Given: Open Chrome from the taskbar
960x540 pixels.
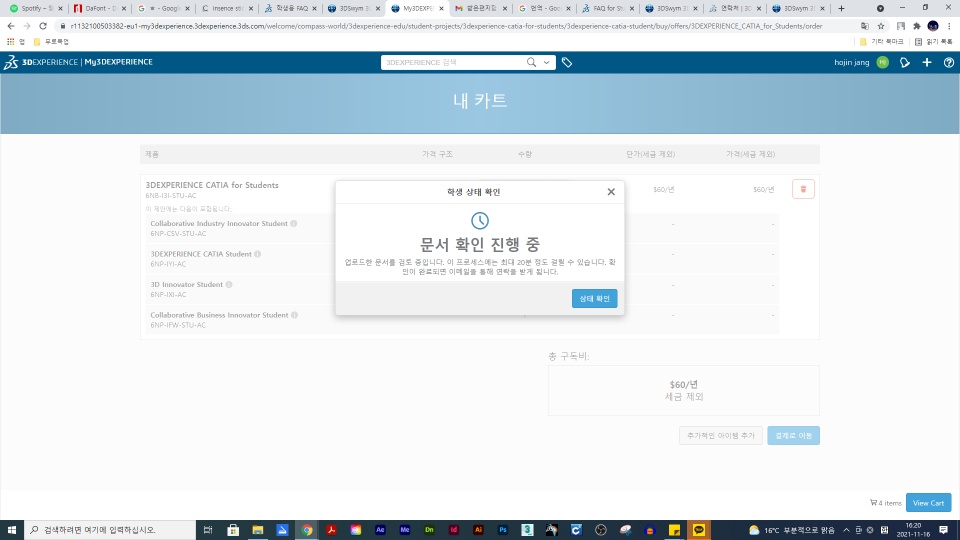Looking at the screenshot, I should tap(307, 530).
